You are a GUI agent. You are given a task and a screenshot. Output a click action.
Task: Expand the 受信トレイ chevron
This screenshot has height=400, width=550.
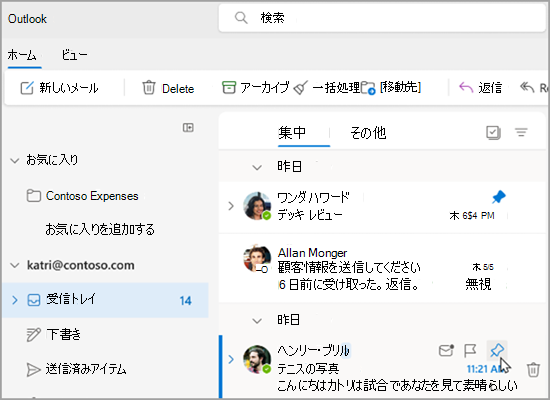(15, 300)
